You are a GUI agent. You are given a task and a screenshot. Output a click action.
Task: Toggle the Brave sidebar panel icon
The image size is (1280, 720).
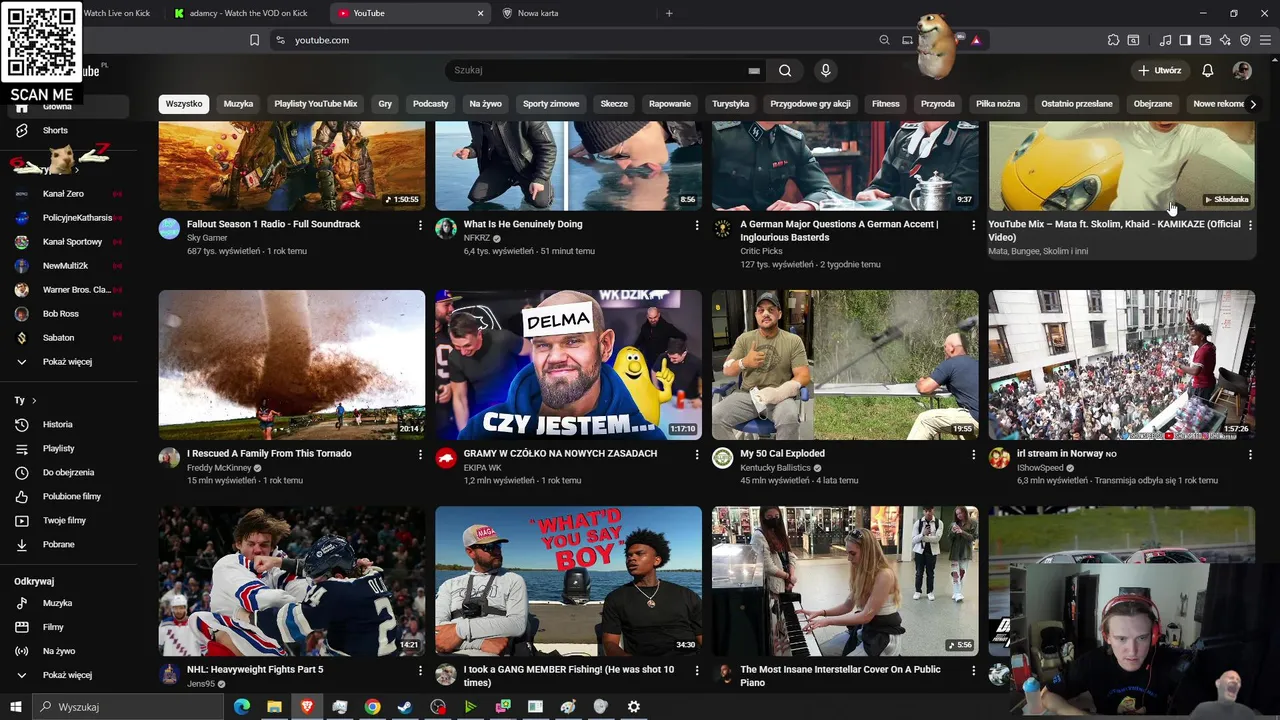[x=1185, y=40]
